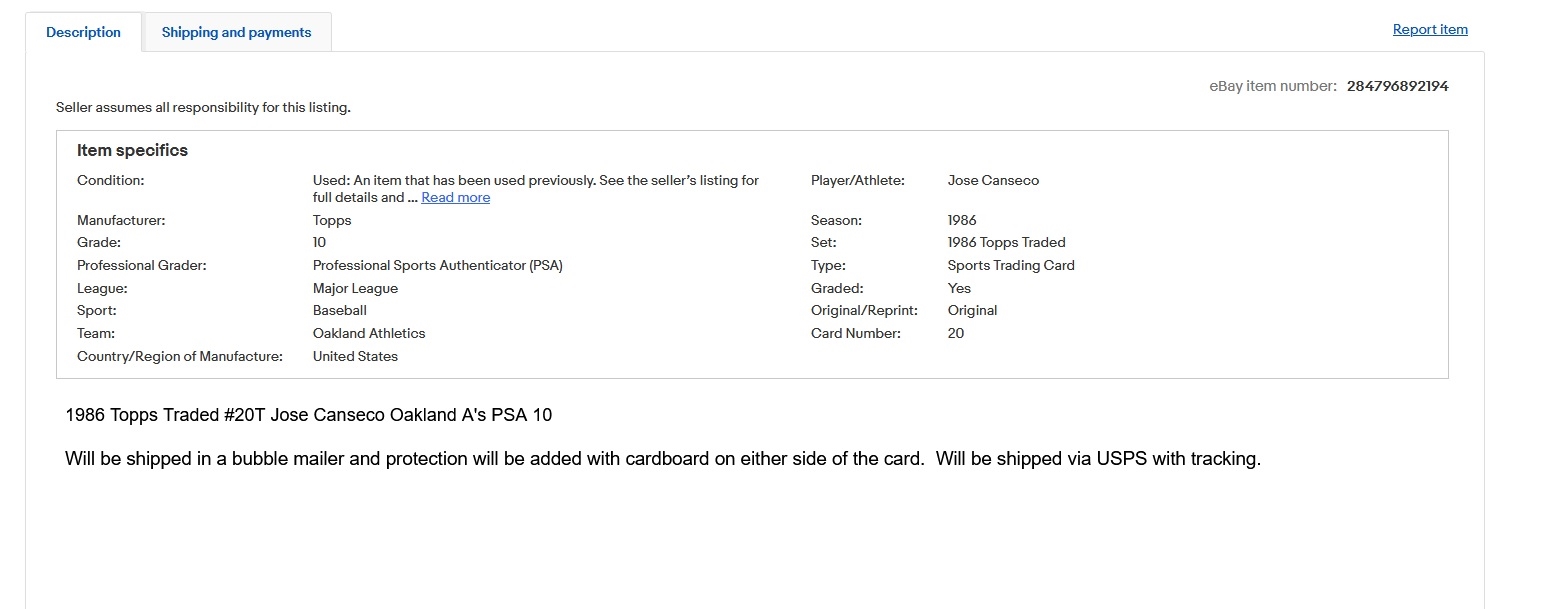The image size is (1554, 609).
Task: Expand condition details with Read more
Action: click(x=456, y=197)
